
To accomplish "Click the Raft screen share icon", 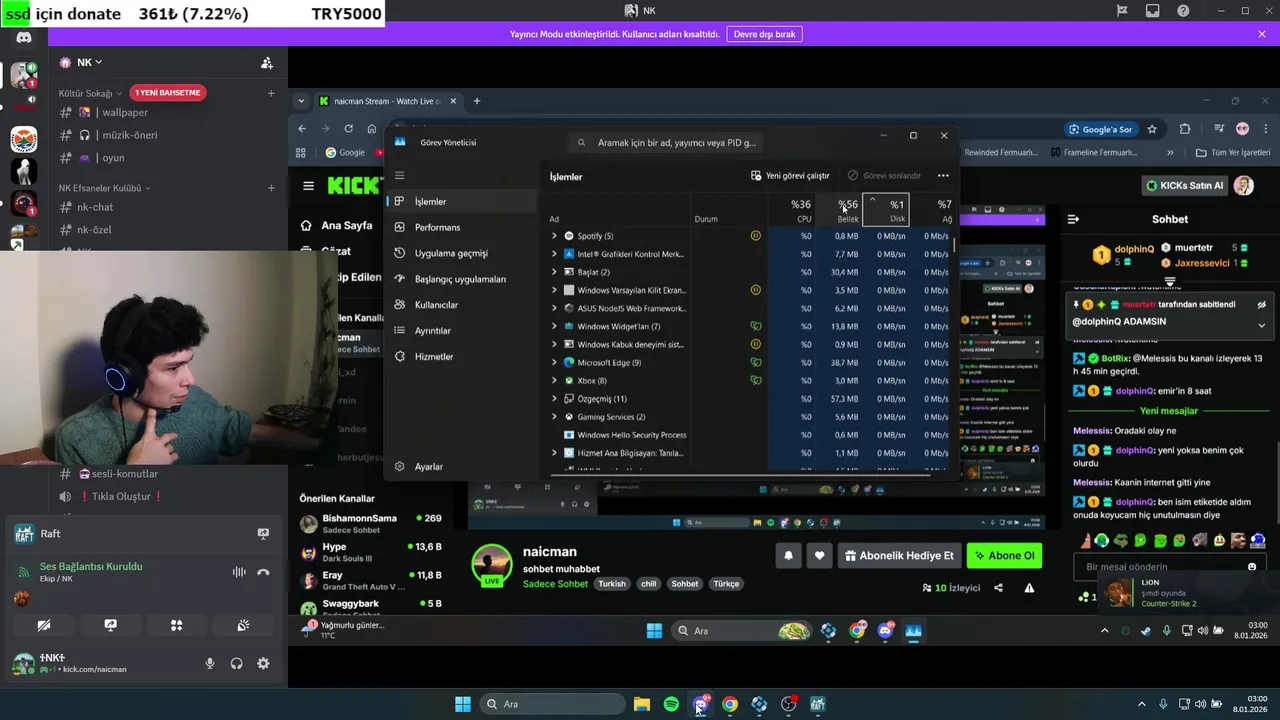I will pos(263,534).
